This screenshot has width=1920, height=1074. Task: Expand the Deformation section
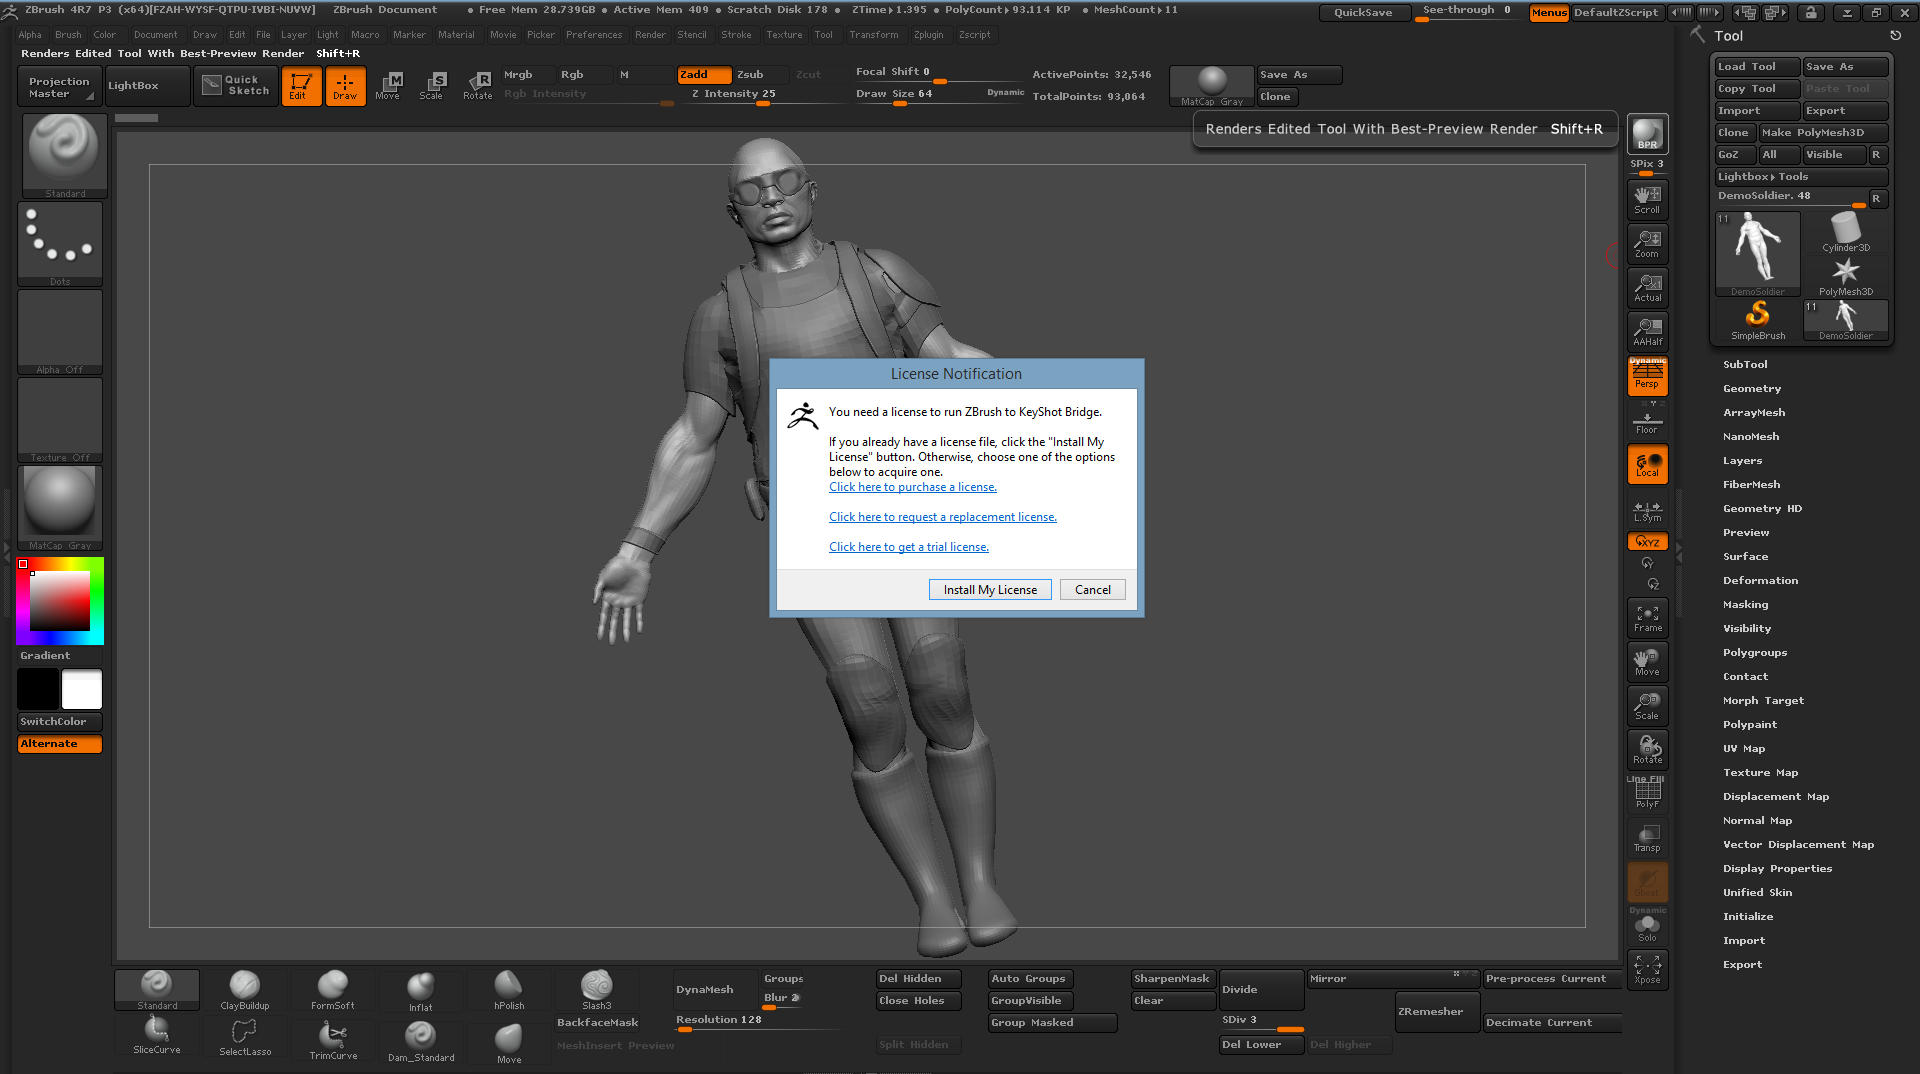[x=1760, y=581]
